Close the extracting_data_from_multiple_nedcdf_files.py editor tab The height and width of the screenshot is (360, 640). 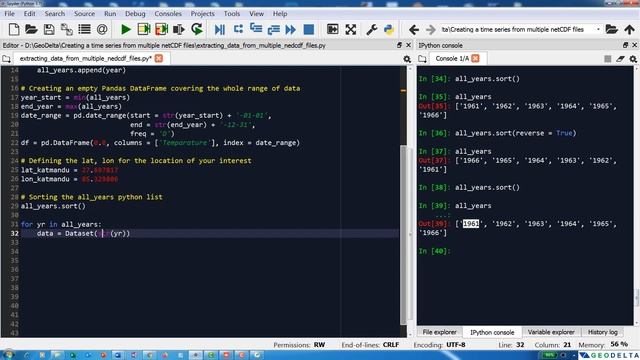[x=159, y=58]
